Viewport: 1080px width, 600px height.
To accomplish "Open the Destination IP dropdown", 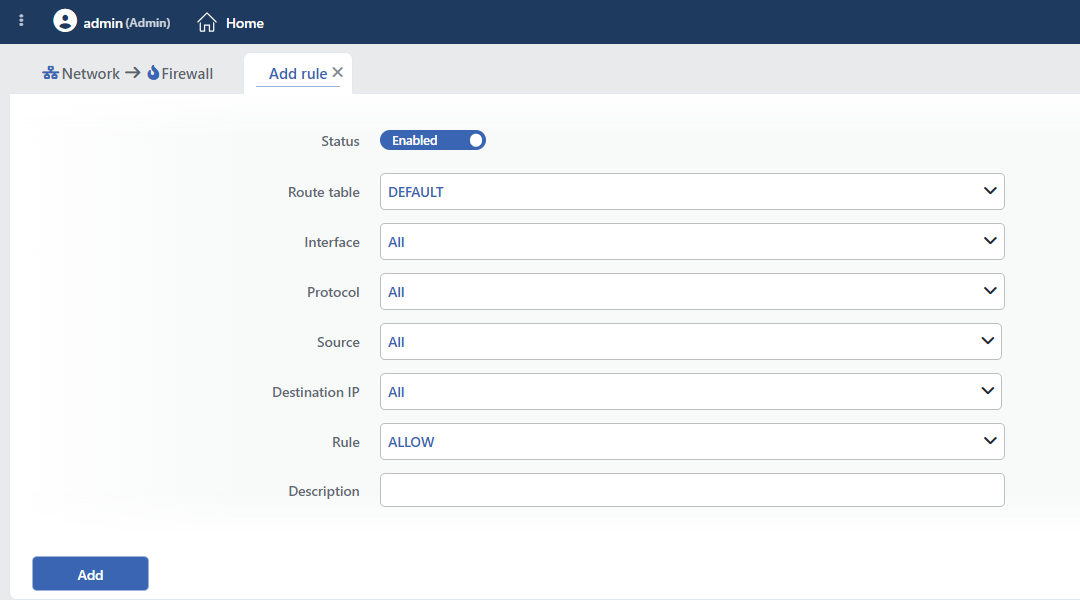I will click(690, 392).
